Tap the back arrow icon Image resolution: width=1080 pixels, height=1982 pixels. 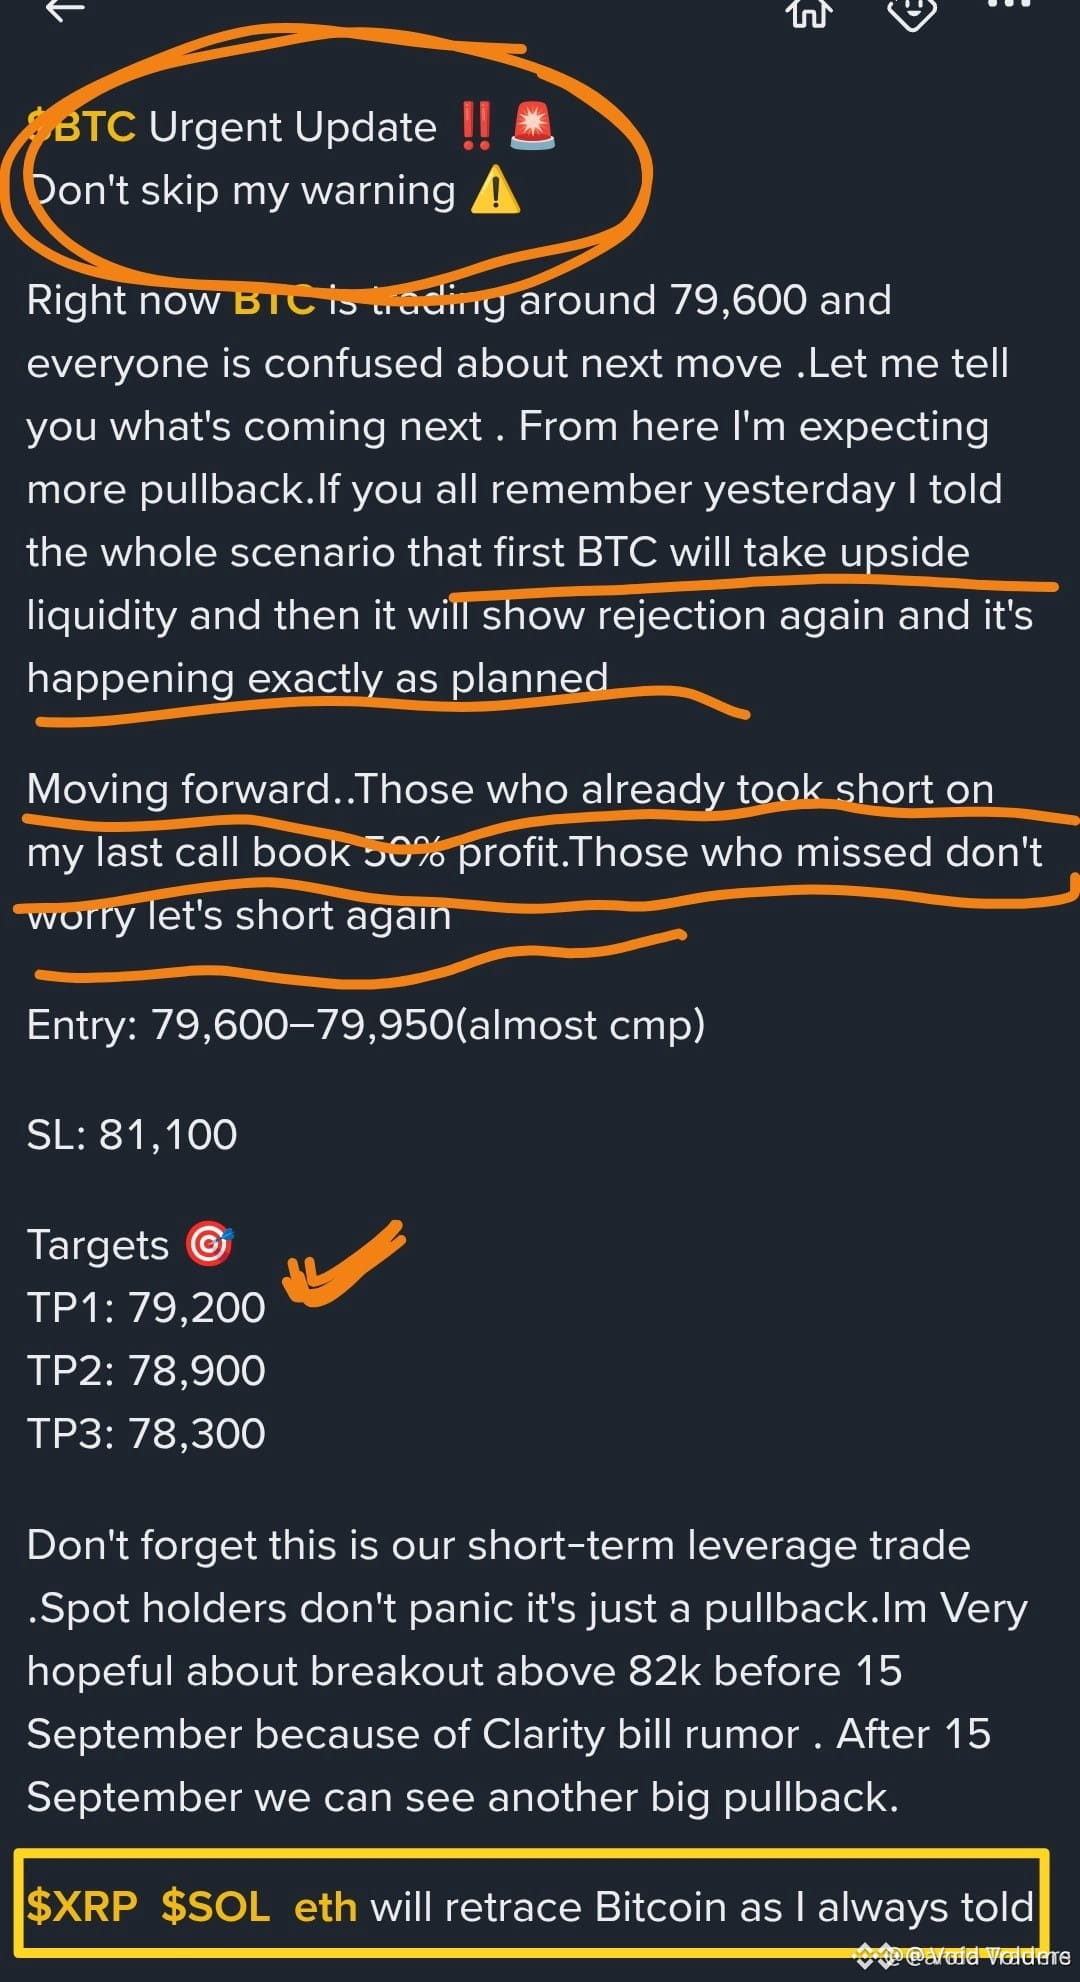66,10
